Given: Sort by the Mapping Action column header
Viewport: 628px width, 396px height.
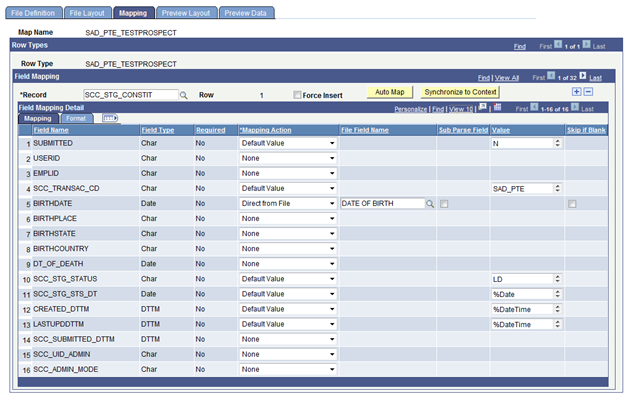Looking at the screenshot, I should pyautogui.click(x=266, y=130).
